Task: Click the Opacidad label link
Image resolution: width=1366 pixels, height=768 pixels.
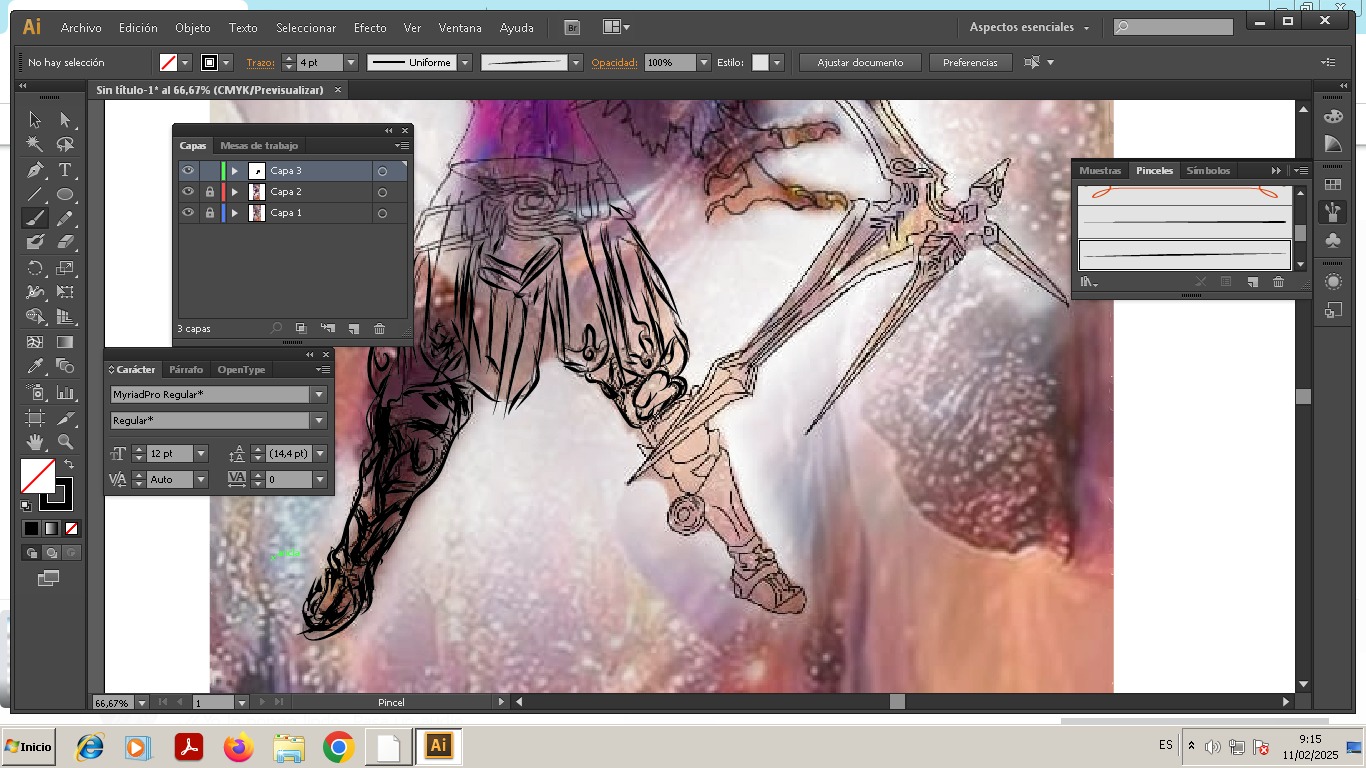Action: point(614,63)
